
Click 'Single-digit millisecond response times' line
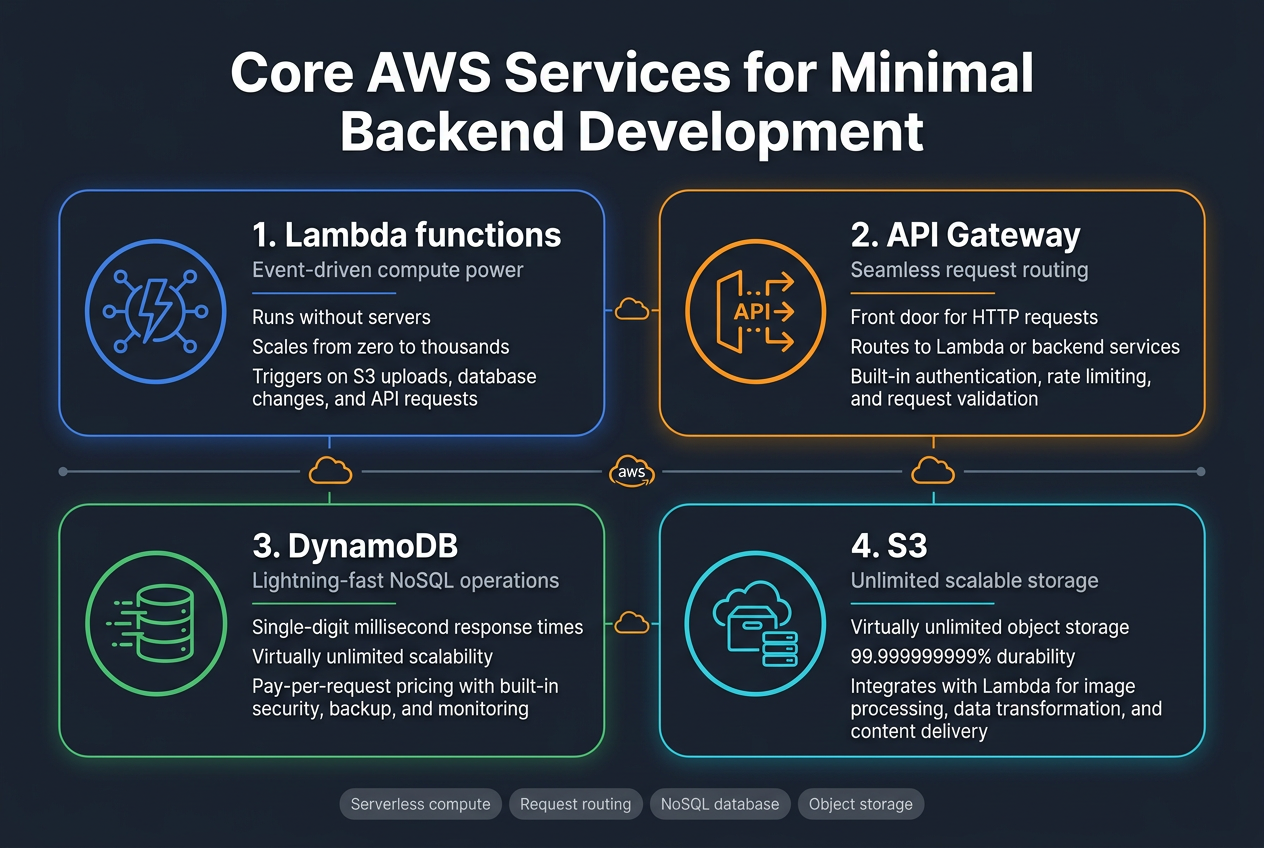point(417,627)
